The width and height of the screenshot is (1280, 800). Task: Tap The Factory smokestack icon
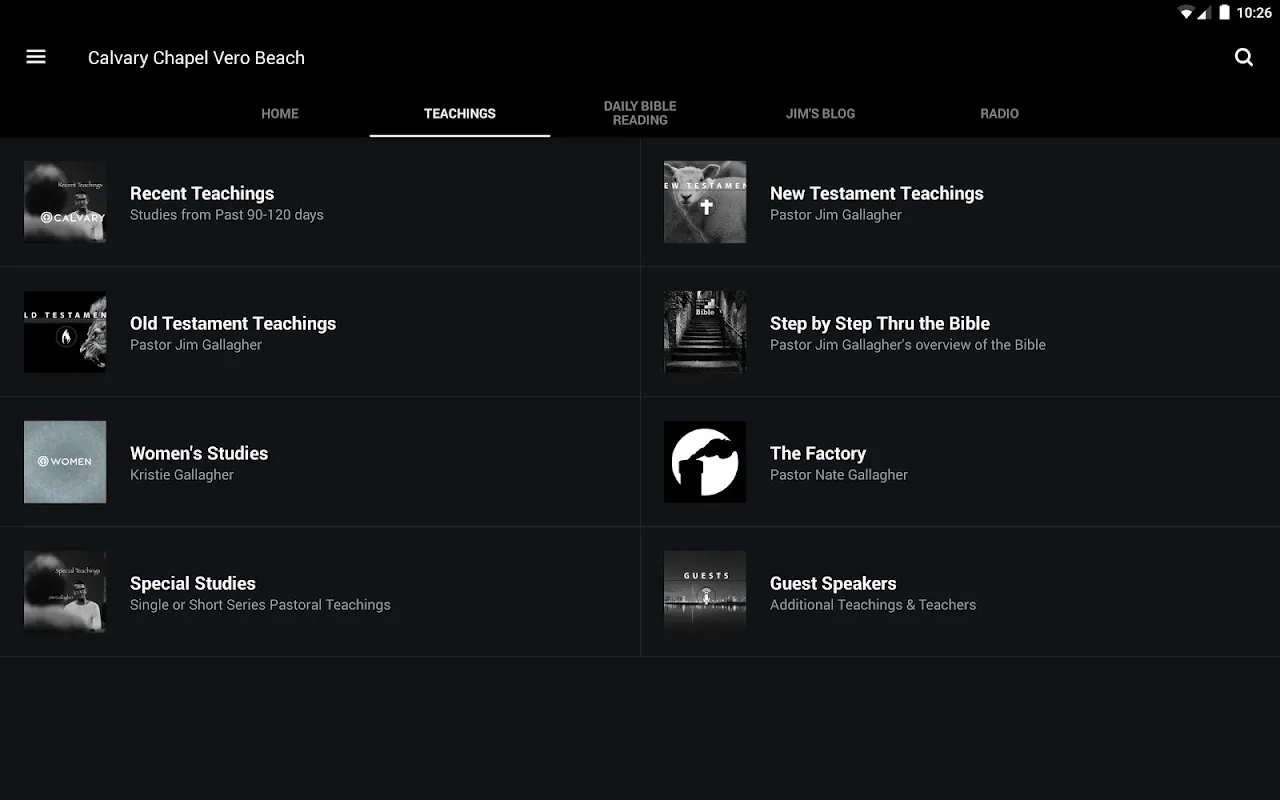click(705, 462)
